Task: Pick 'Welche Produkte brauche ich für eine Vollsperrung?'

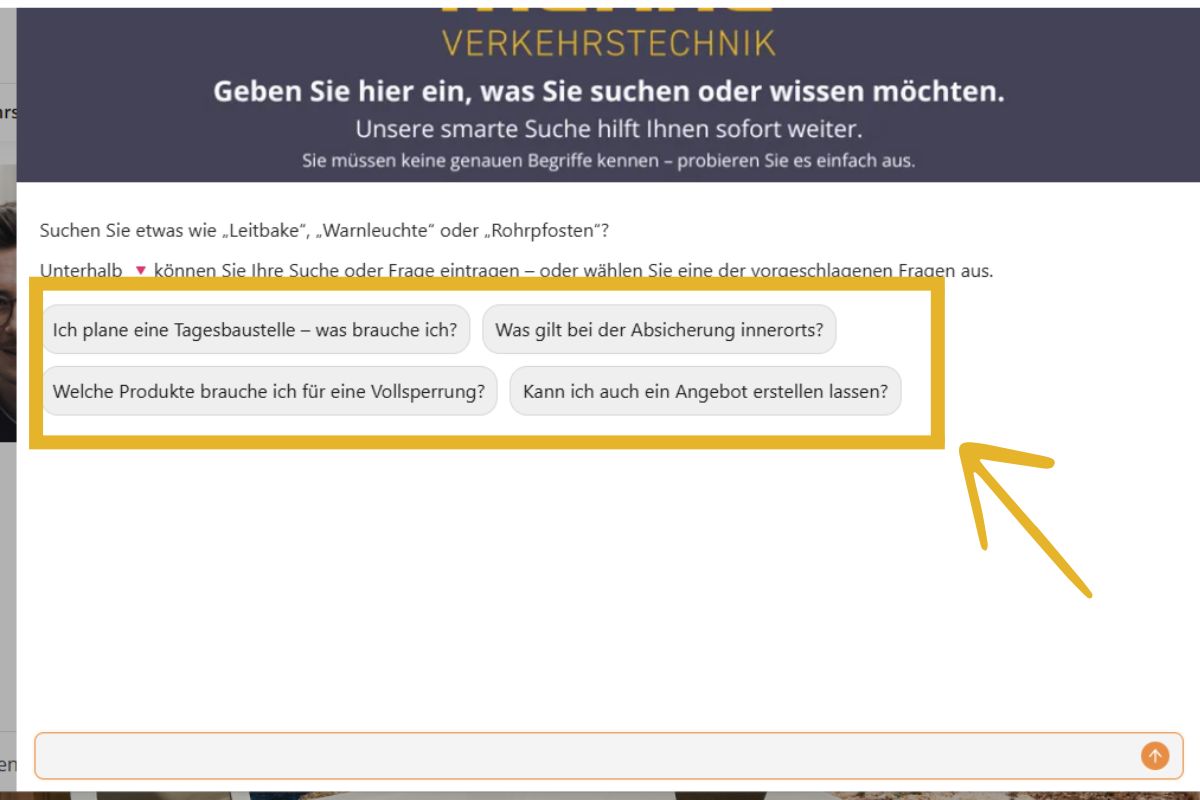Action: click(268, 391)
